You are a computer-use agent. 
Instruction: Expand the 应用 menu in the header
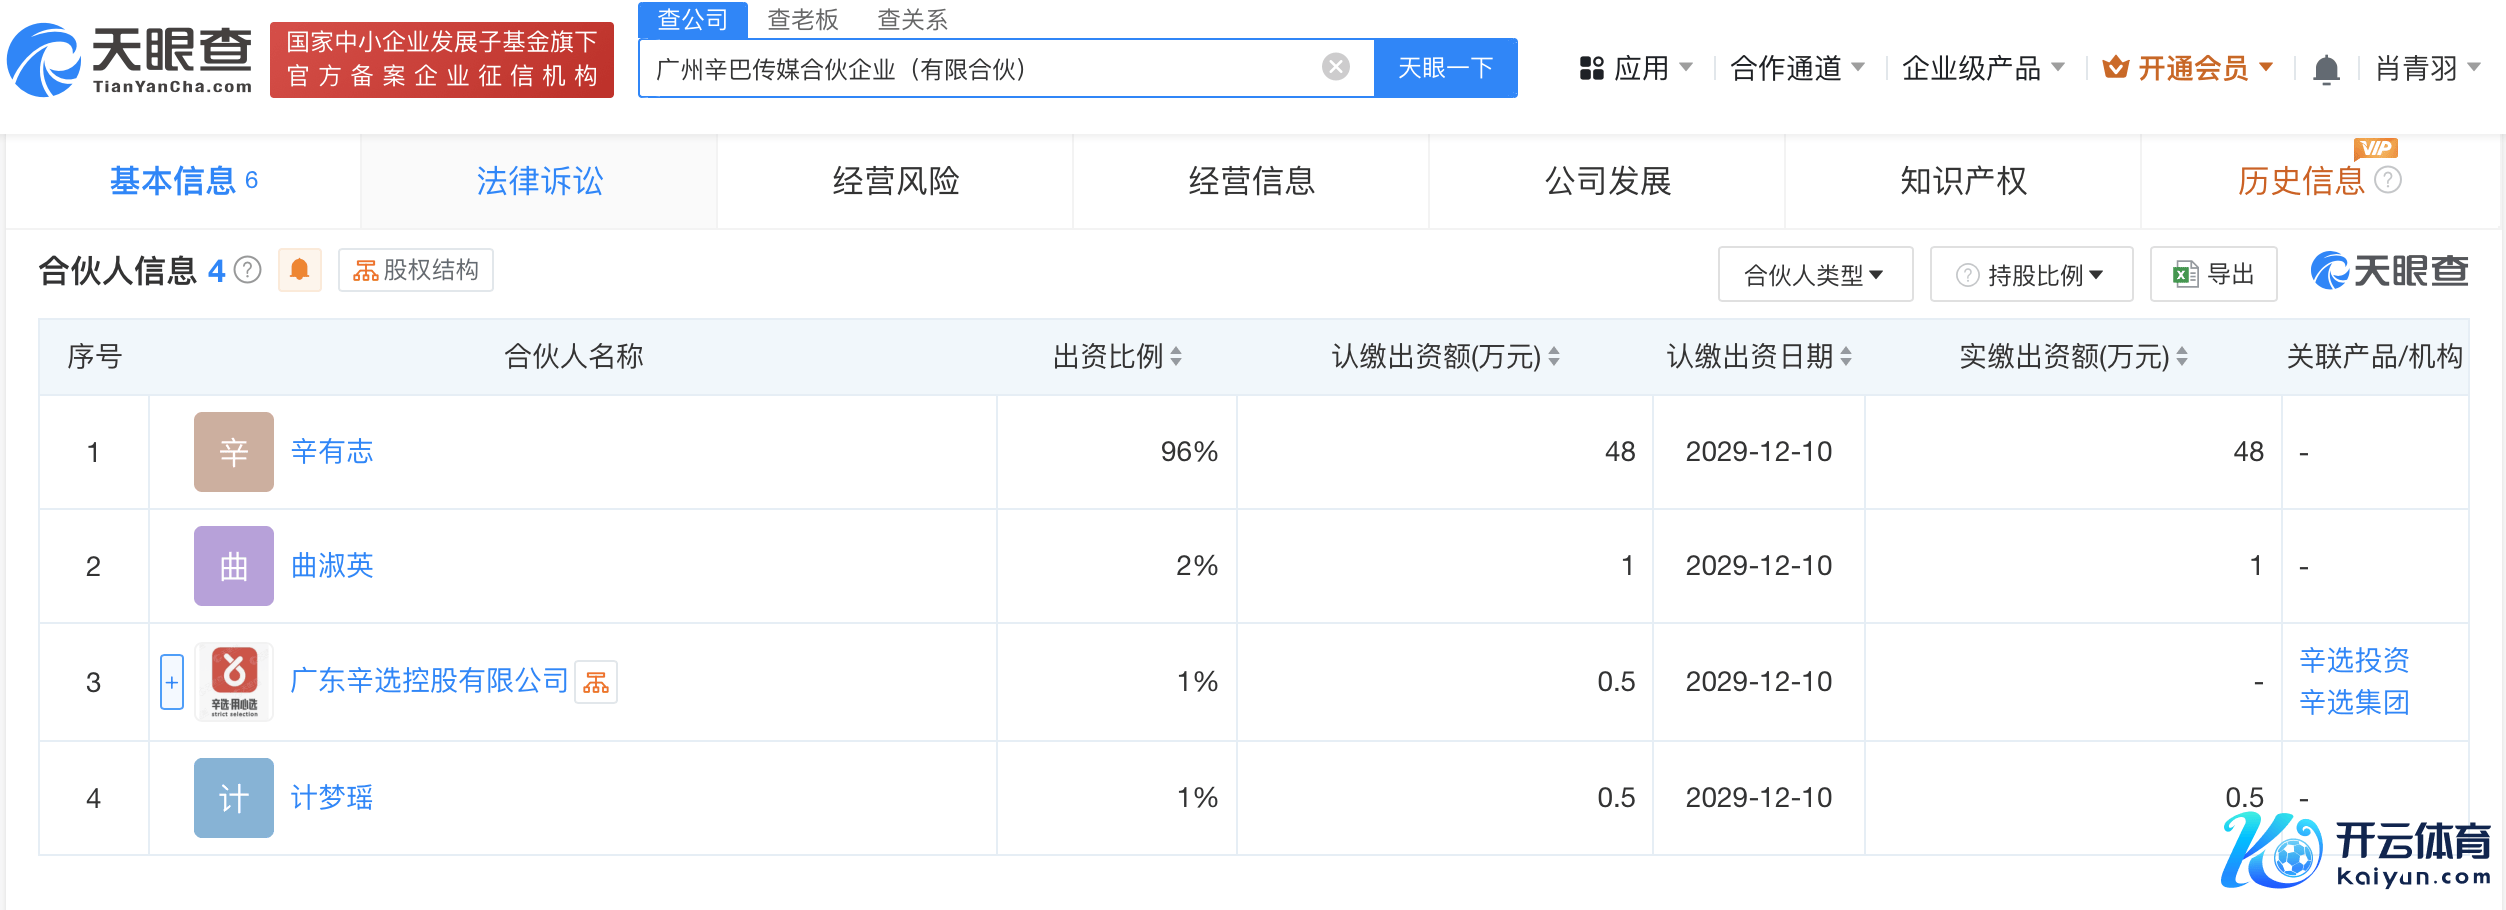[x=1636, y=68]
